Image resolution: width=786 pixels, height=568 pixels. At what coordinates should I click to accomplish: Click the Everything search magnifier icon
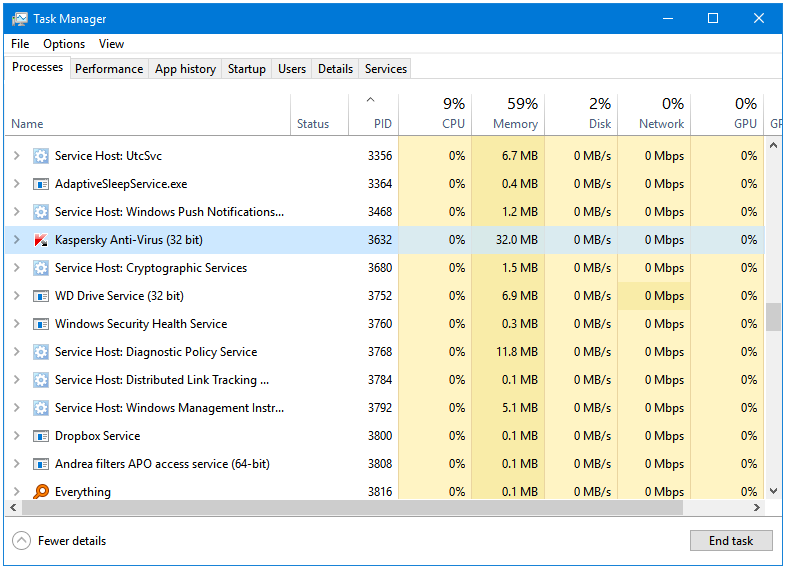tap(41, 492)
